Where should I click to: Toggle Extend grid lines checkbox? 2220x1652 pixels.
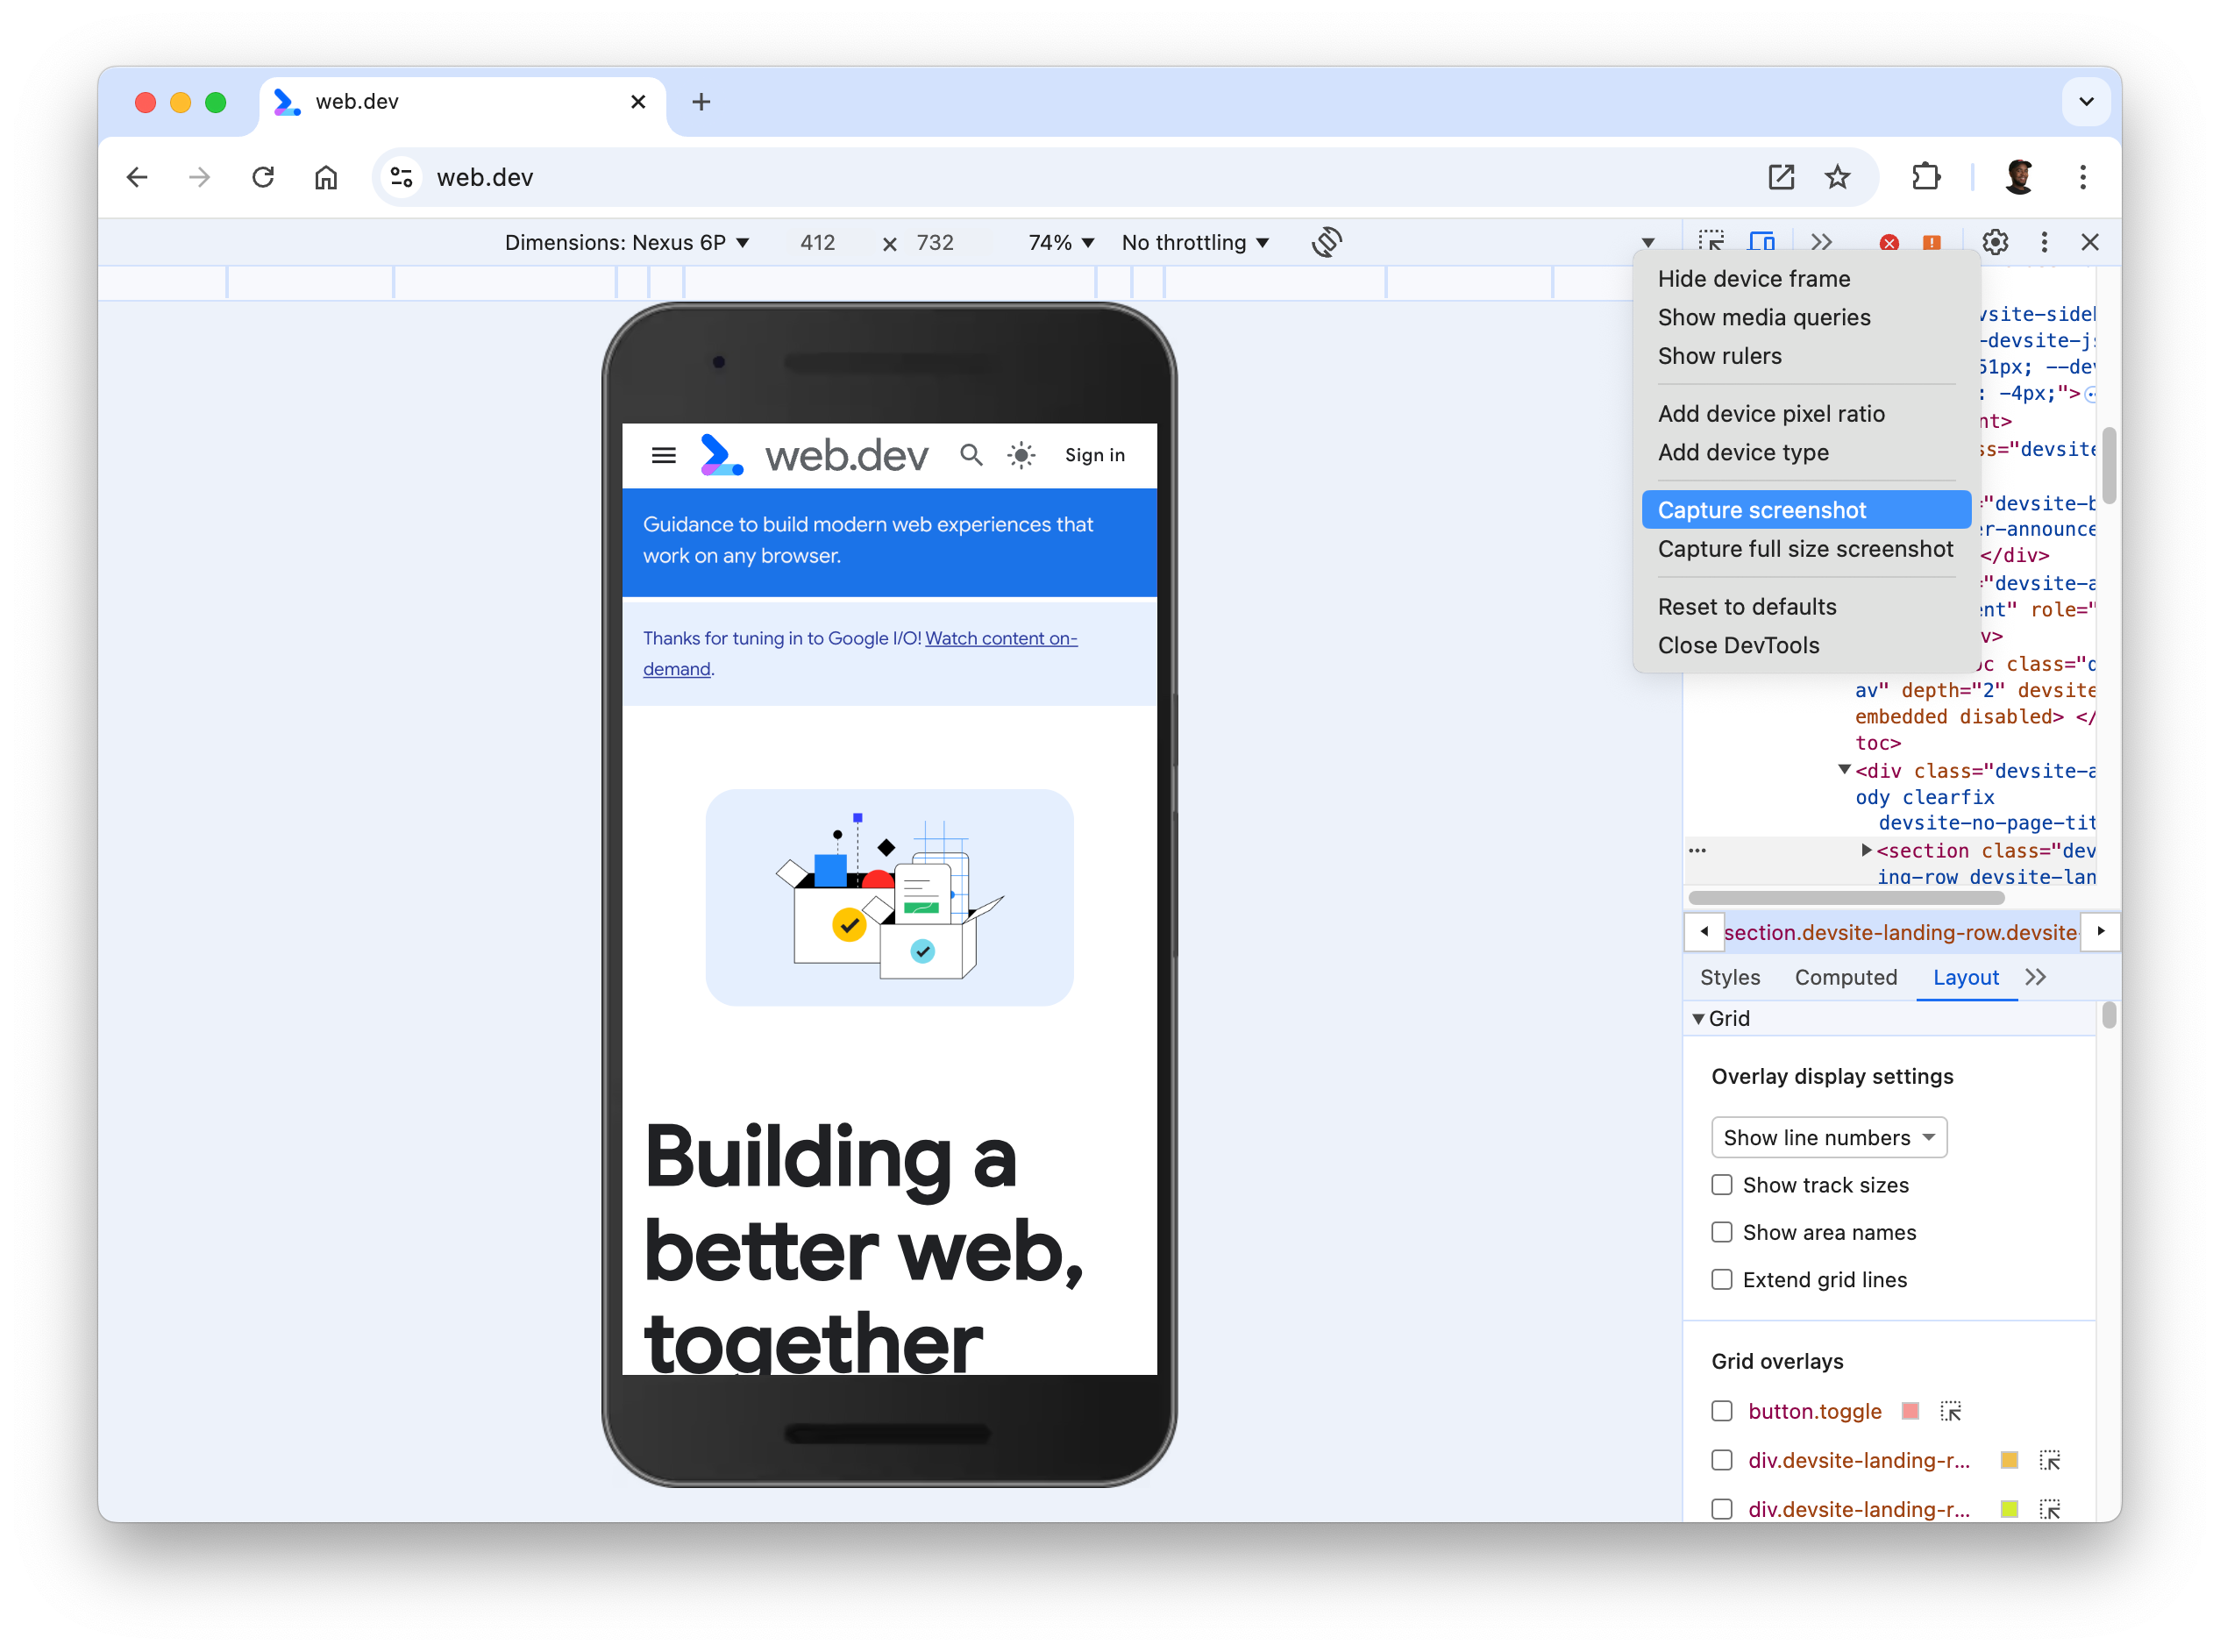[x=1720, y=1279]
